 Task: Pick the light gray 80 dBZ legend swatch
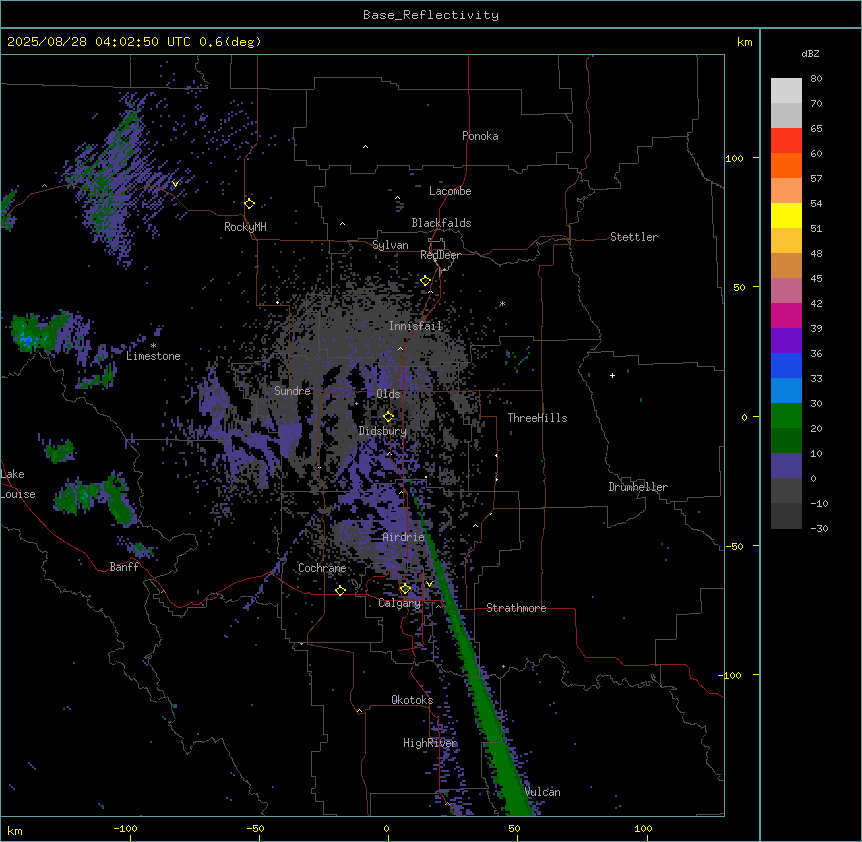click(786, 90)
